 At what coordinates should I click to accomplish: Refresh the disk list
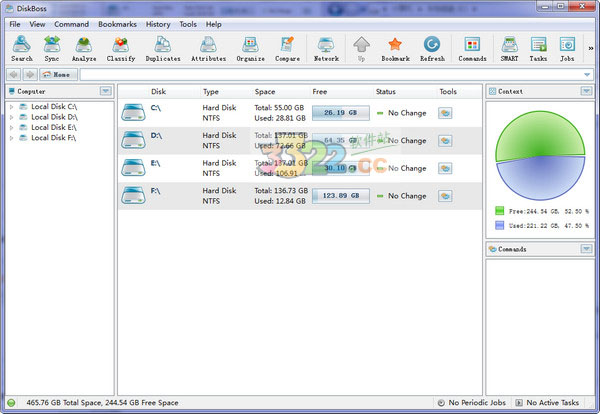[432, 48]
